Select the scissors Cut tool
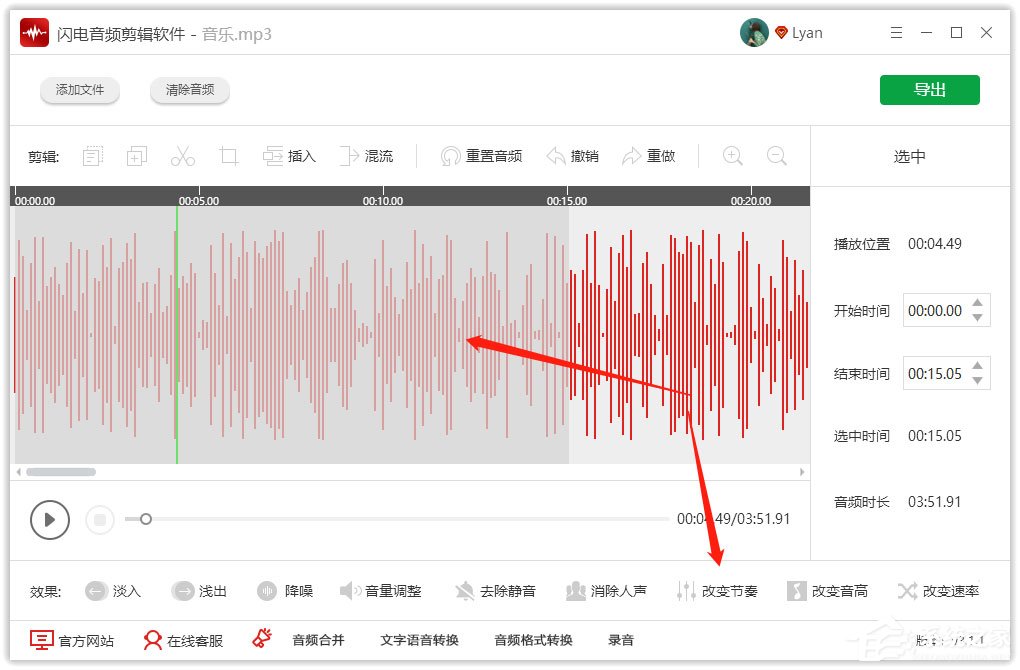Image resolution: width=1020 pixels, height=670 pixels. coord(182,156)
